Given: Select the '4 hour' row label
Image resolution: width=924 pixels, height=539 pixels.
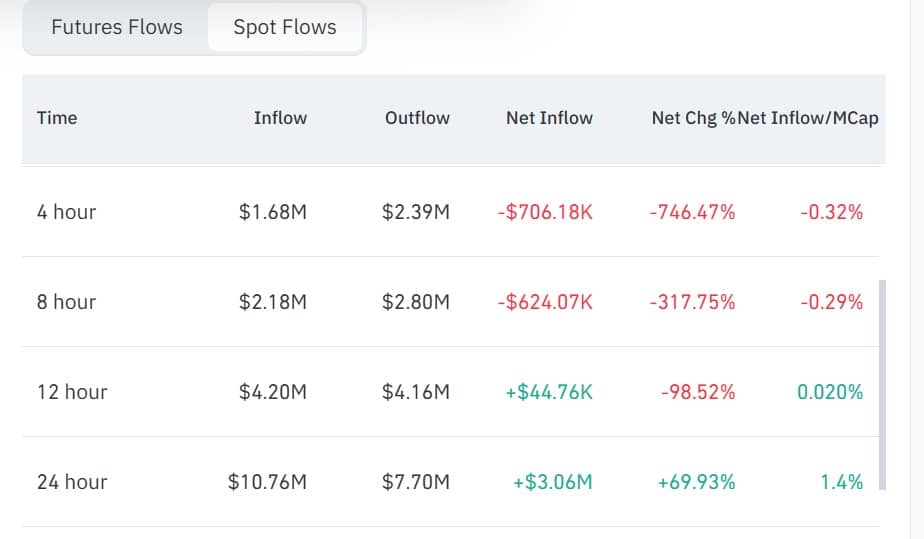Looking at the screenshot, I should click(x=66, y=212).
